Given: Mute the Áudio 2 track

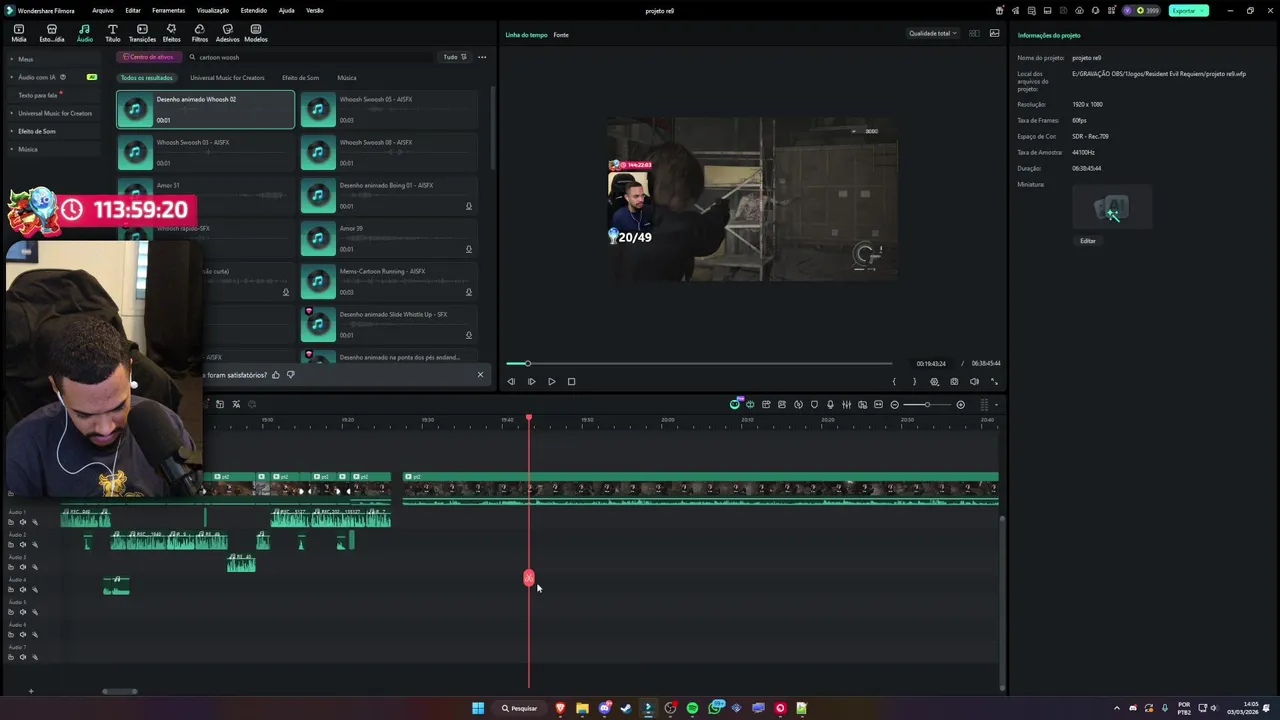Looking at the screenshot, I should 23,545.
